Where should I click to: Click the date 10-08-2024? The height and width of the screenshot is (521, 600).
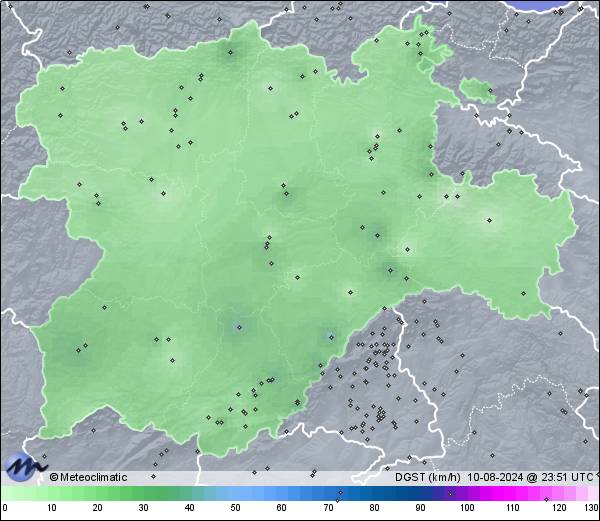[x=495, y=477]
